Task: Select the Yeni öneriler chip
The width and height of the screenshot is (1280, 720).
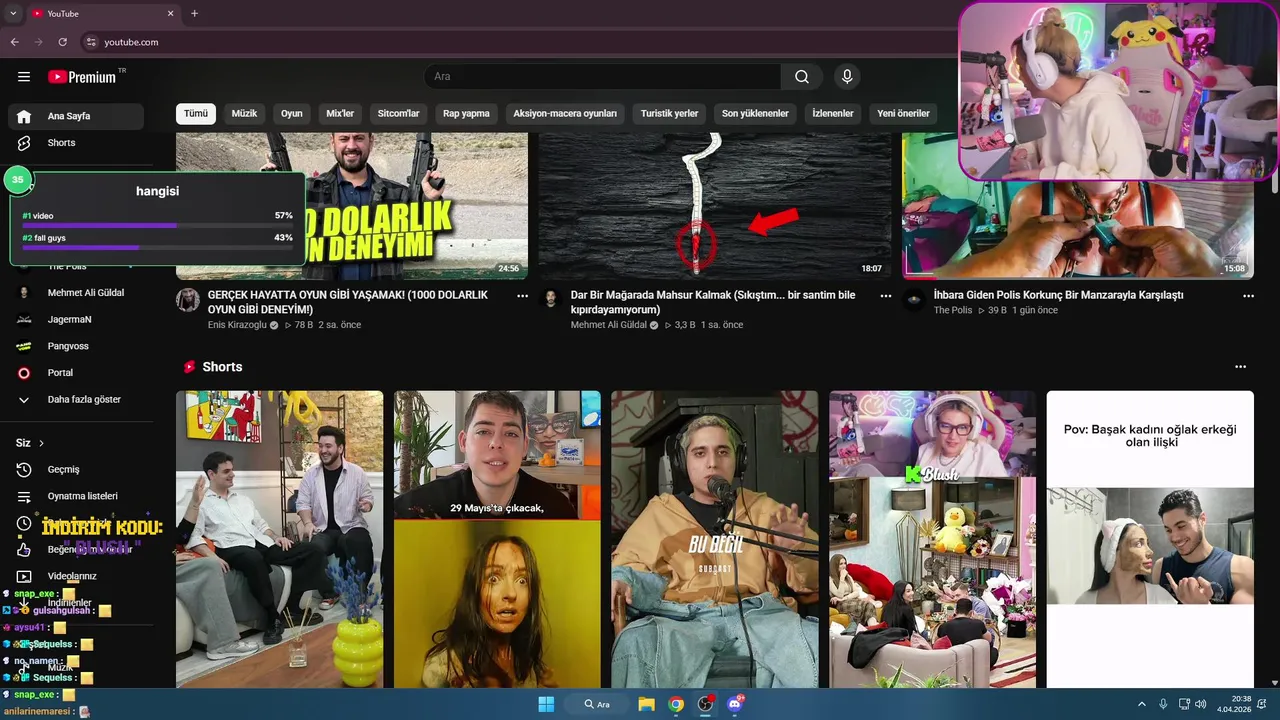Action: click(903, 114)
